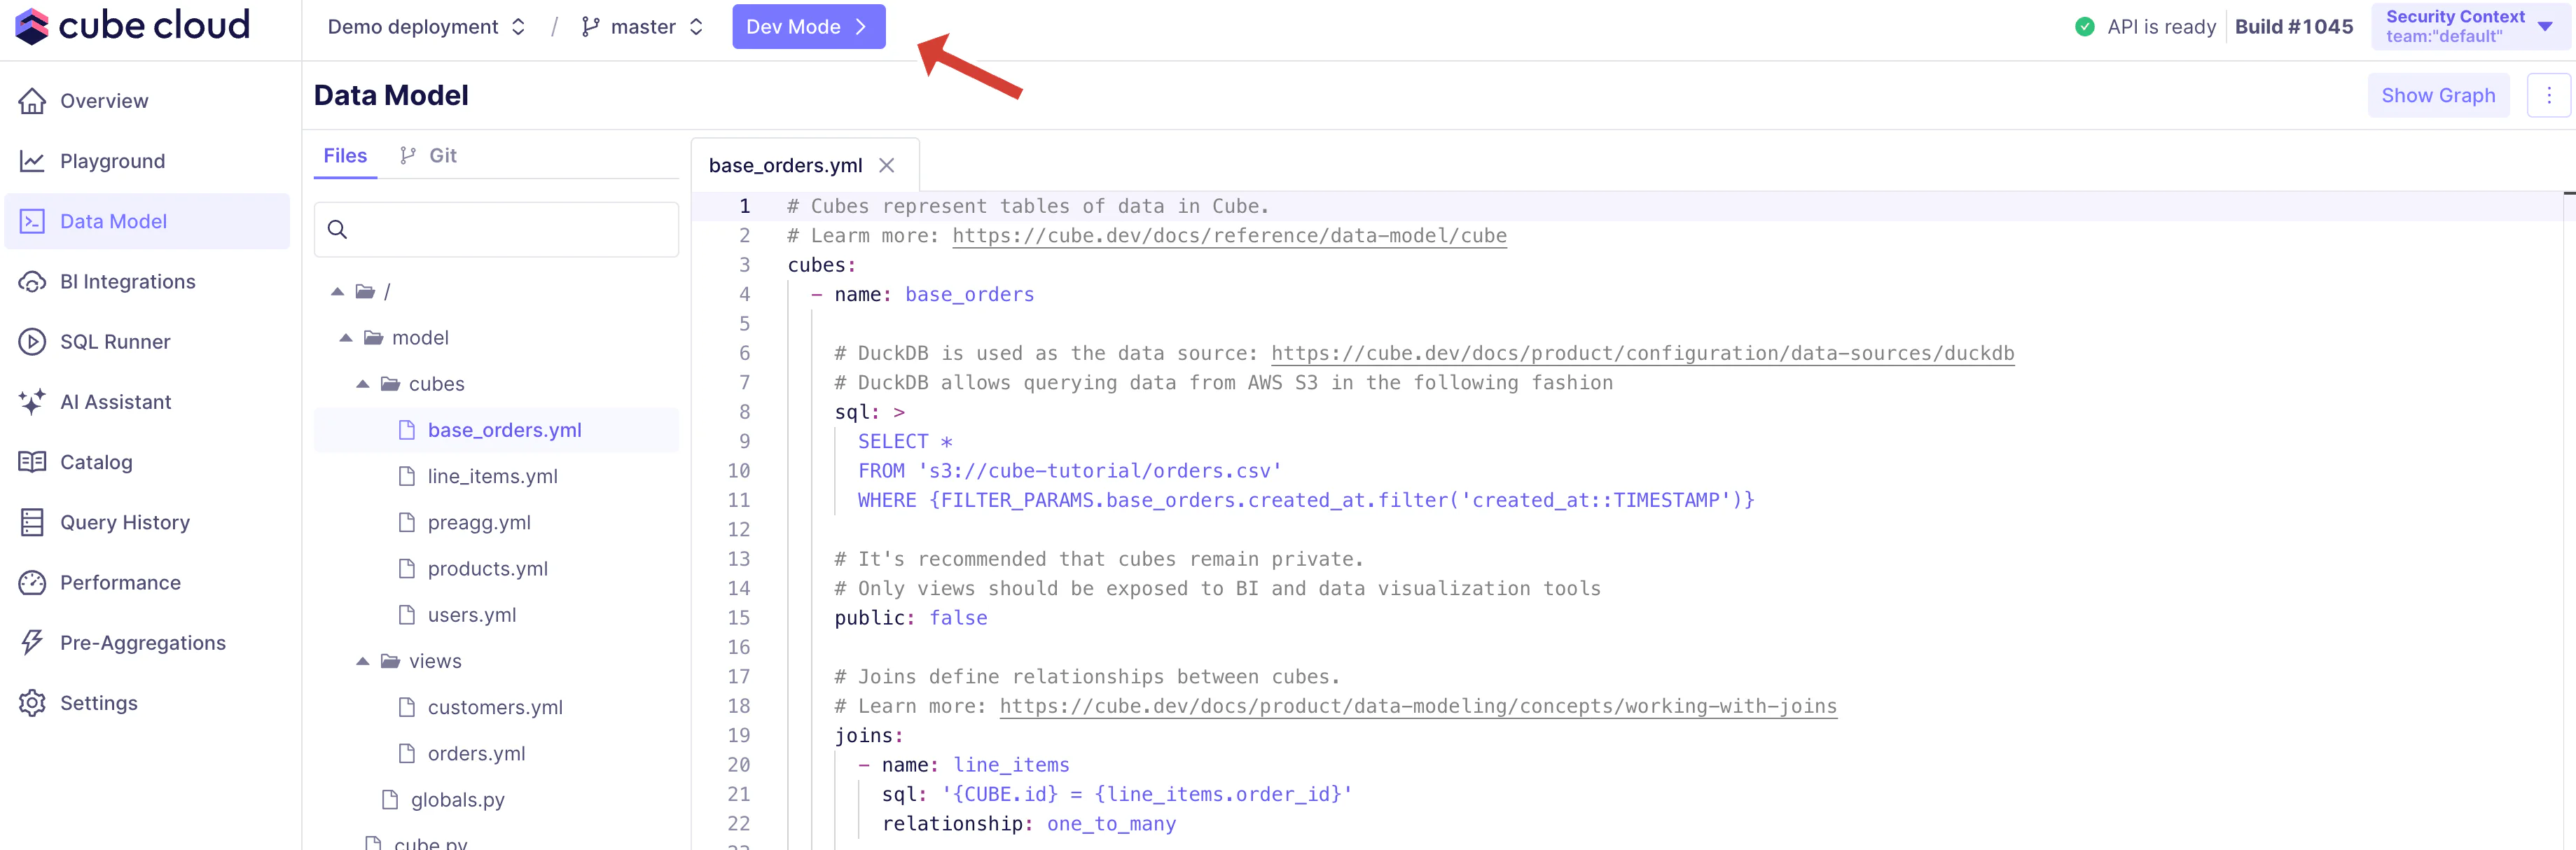
Task: Click the Performance gauge icon
Action: coord(32,583)
